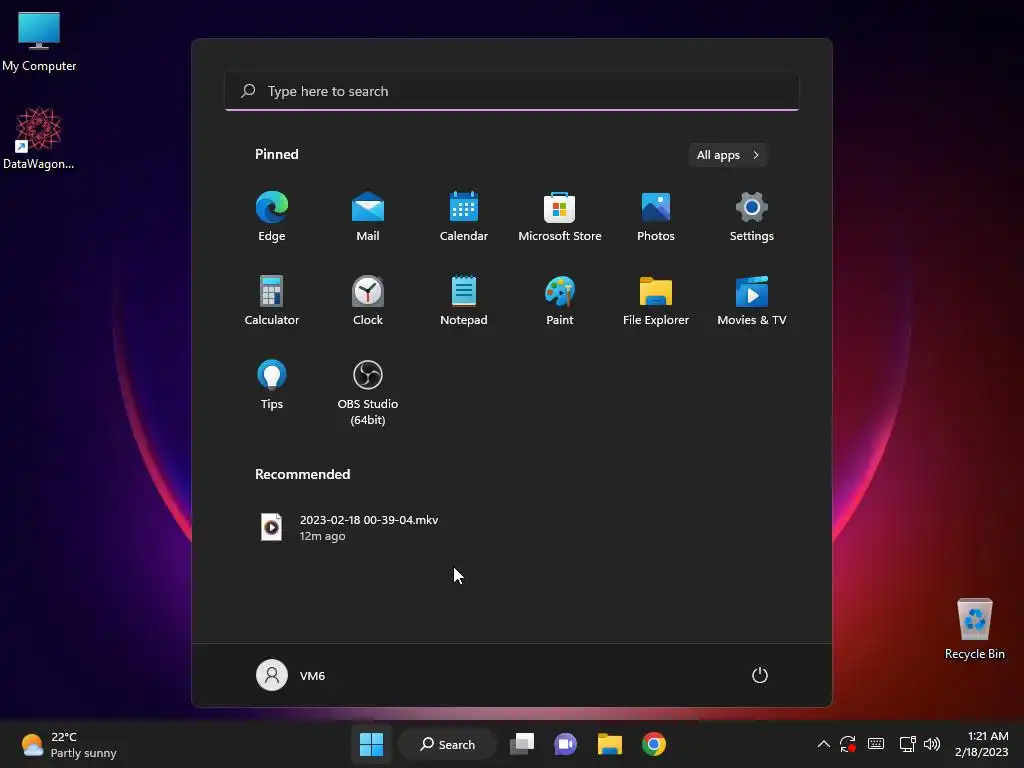Viewport: 1024px width, 768px height.
Task: Click the Power button in Start menu
Action: [760, 675]
